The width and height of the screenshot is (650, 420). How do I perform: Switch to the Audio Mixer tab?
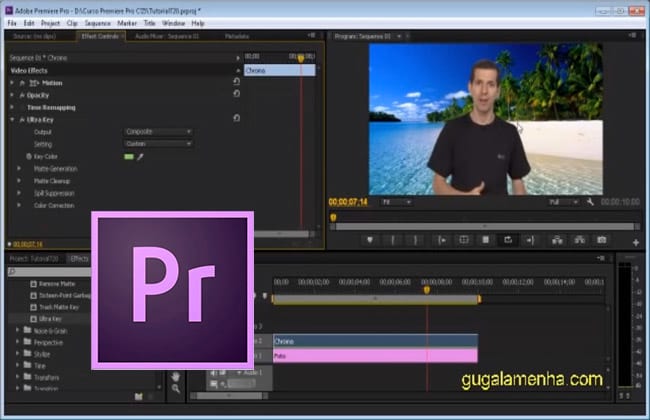(167, 36)
